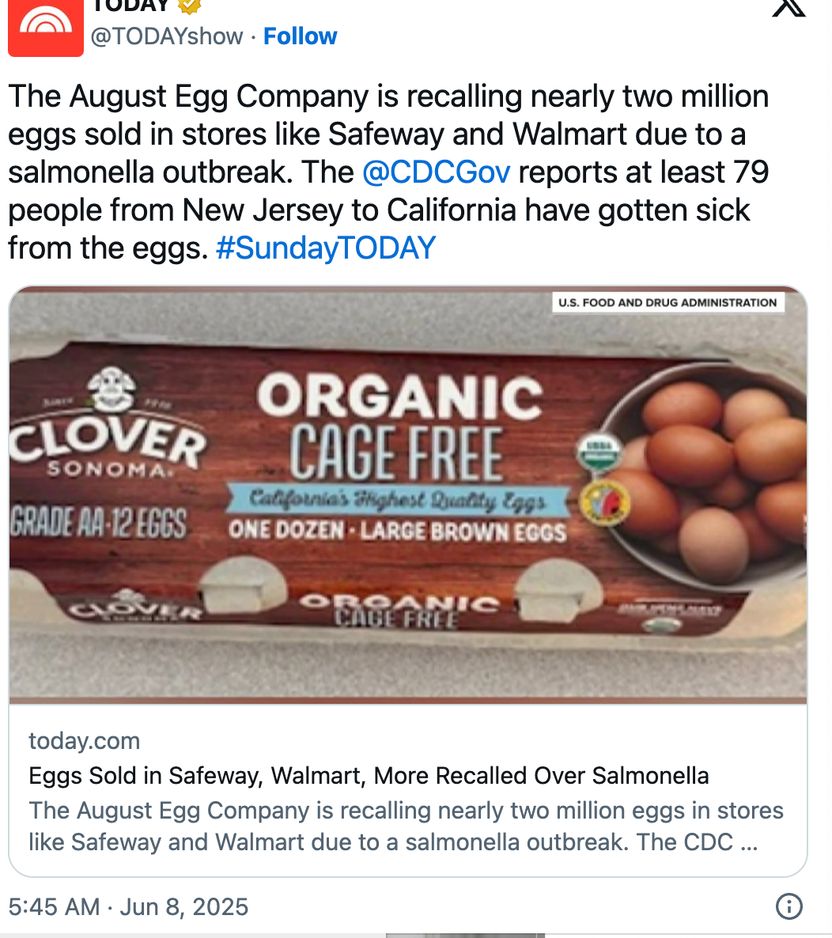
Task: Click the Clover Sonoma logo on carton
Action: (x=109, y=430)
